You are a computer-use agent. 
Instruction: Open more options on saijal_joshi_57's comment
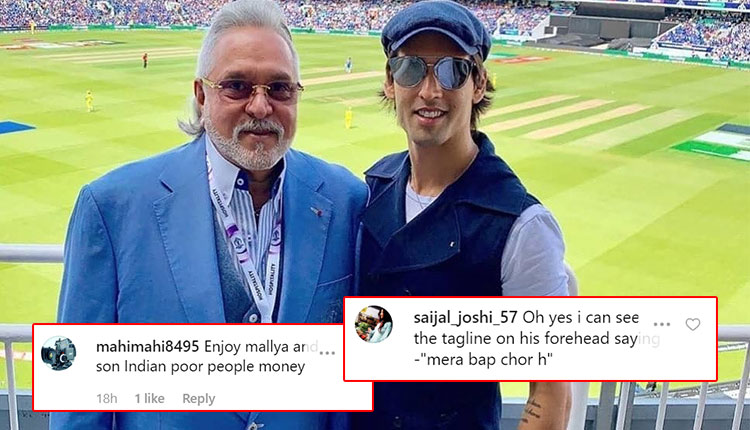click(x=662, y=324)
